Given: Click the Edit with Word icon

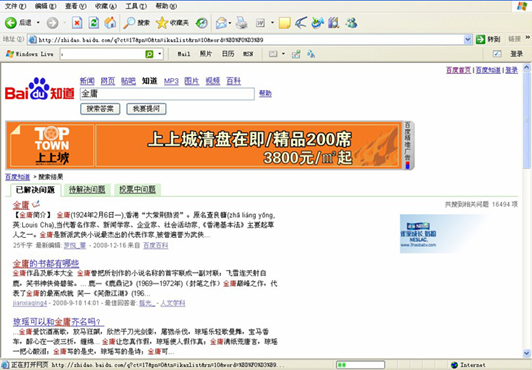Looking at the screenshot, I should 260,23.
